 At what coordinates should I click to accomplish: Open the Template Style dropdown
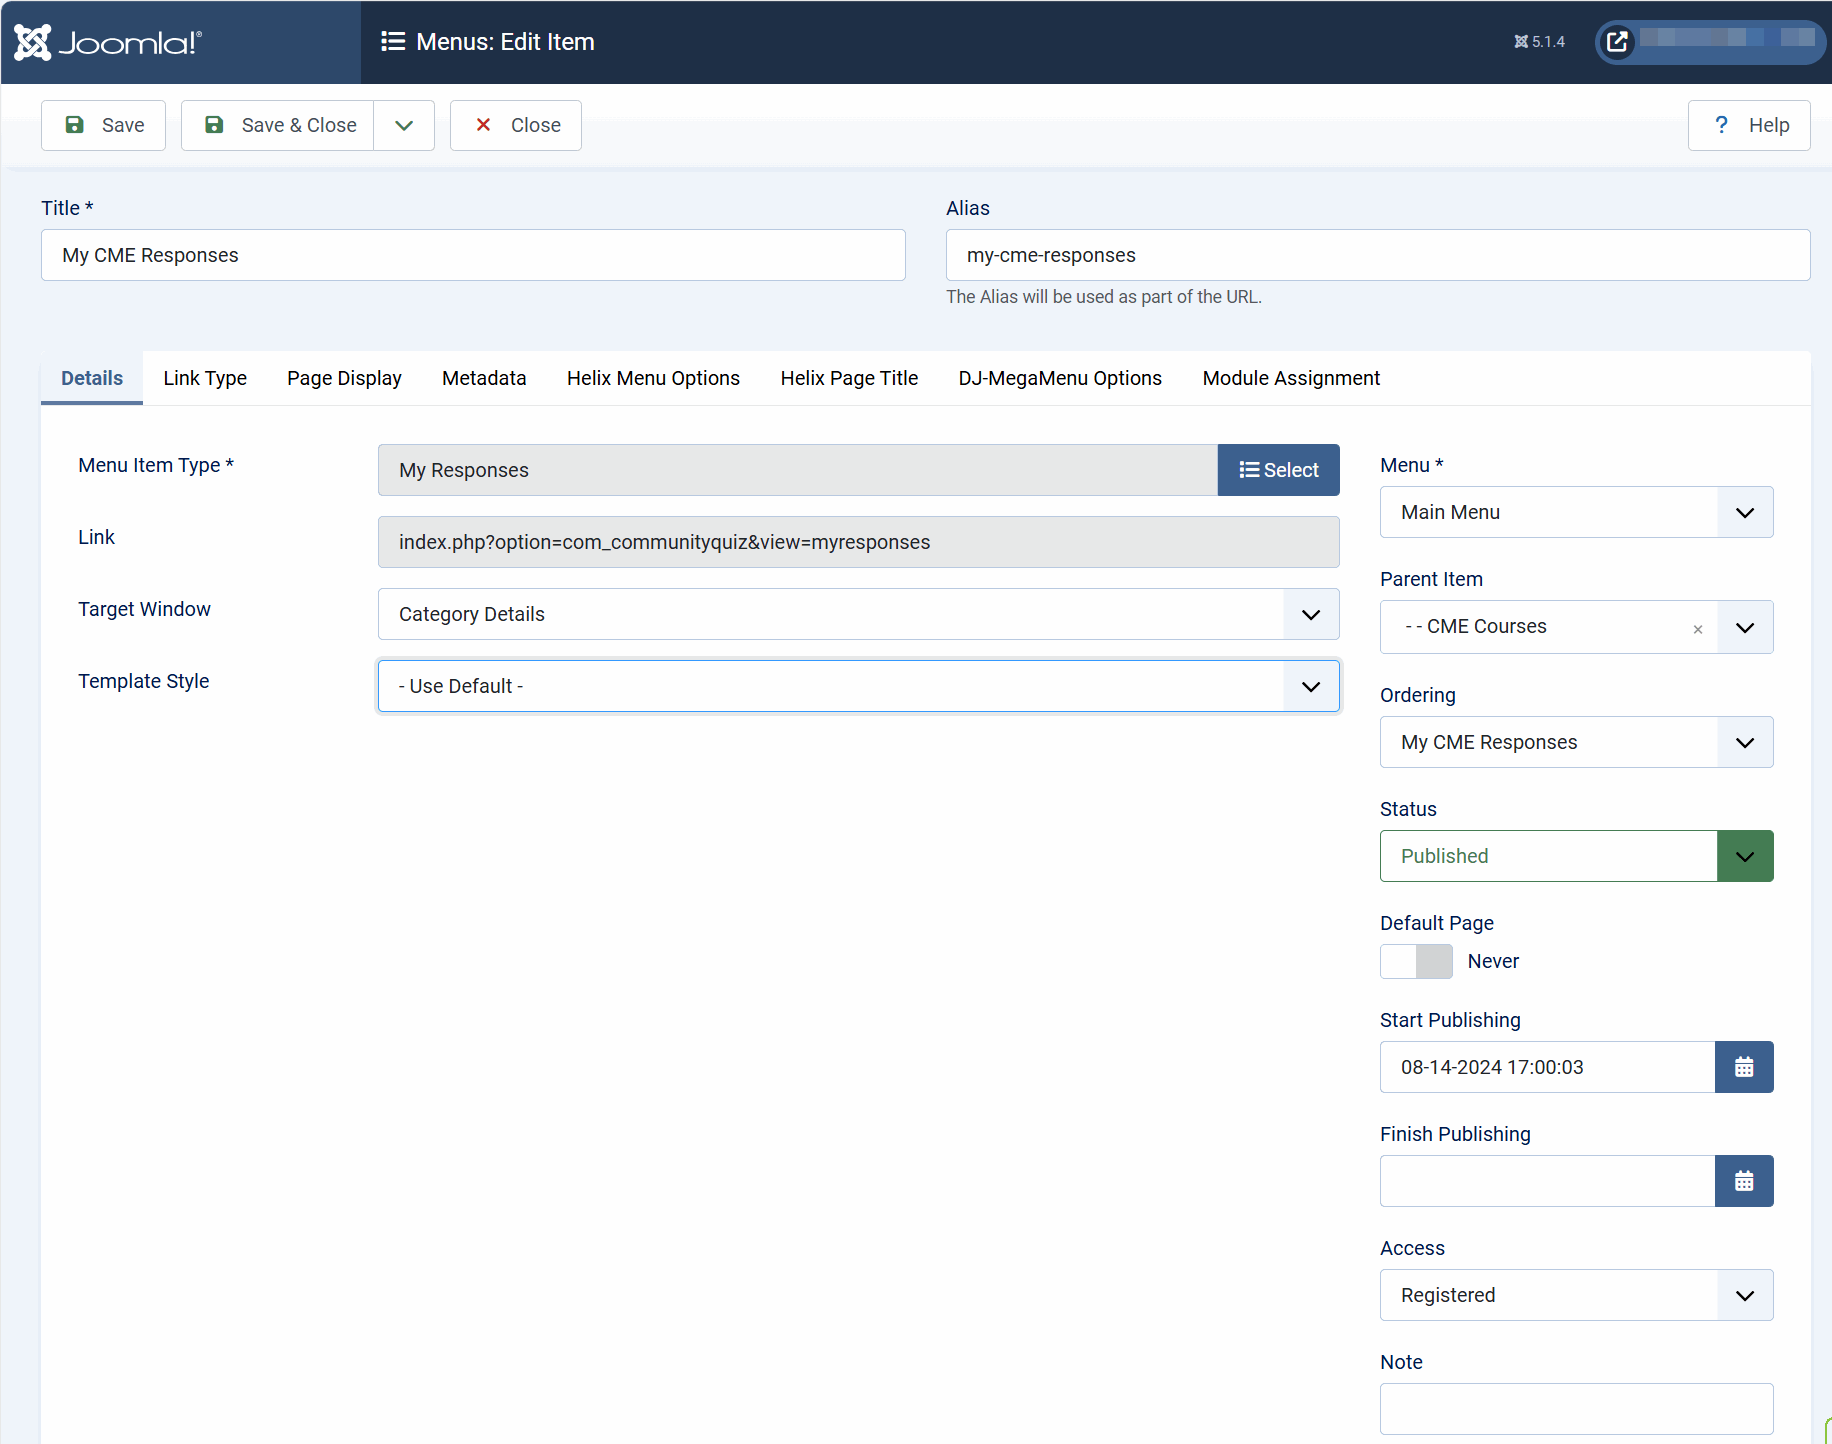pyautogui.click(x=858, y=686)
